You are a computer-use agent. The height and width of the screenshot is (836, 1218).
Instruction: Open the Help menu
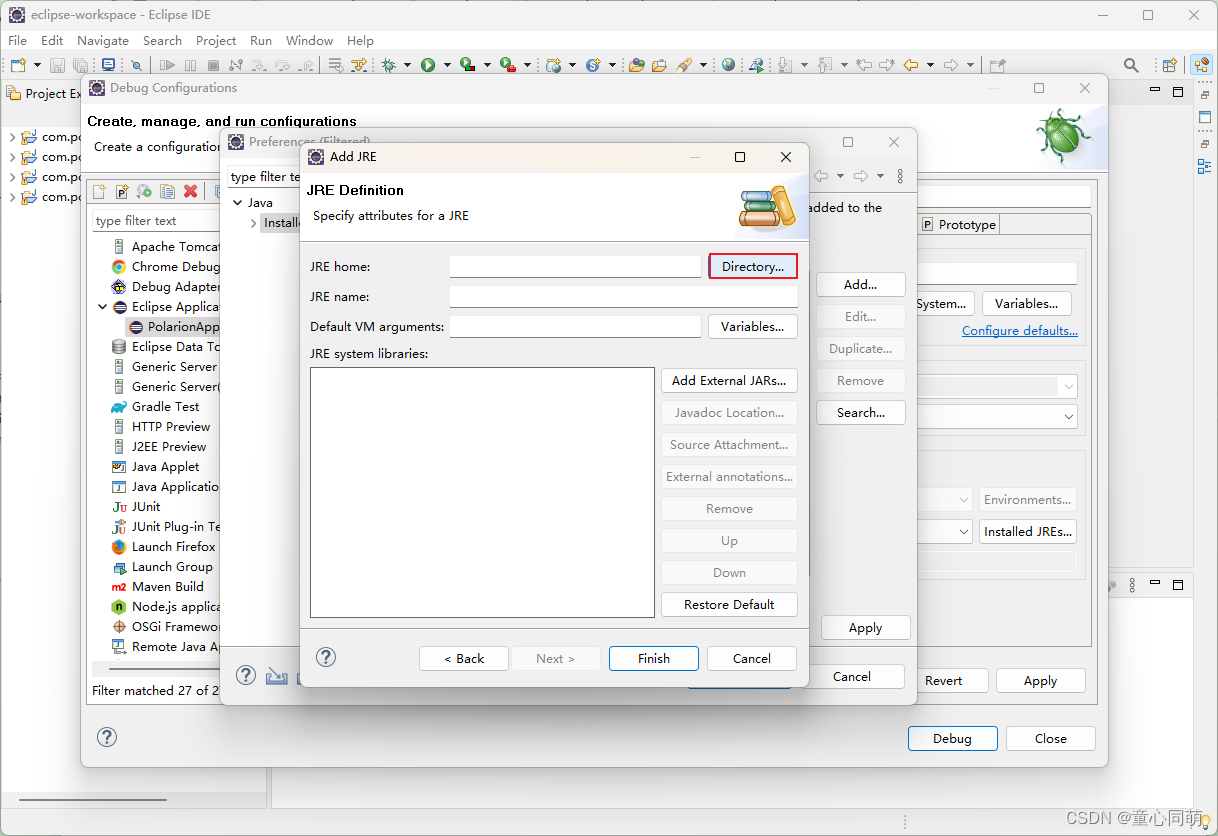(x=360, y=40)
